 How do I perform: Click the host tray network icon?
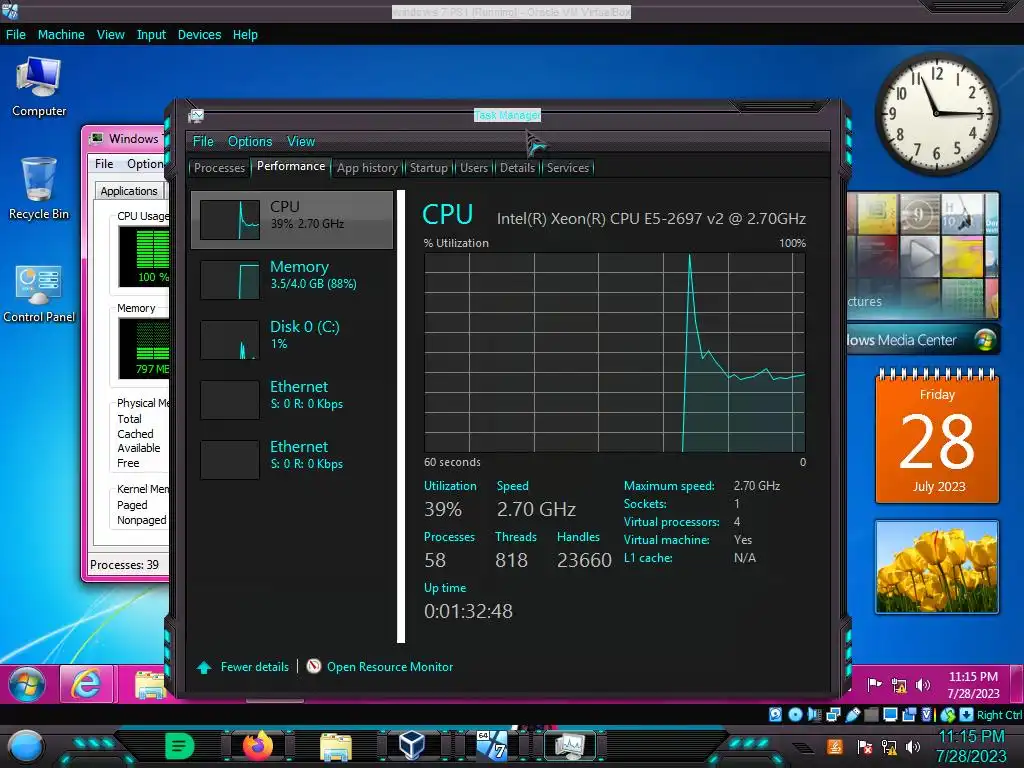[x=889, y=746]
